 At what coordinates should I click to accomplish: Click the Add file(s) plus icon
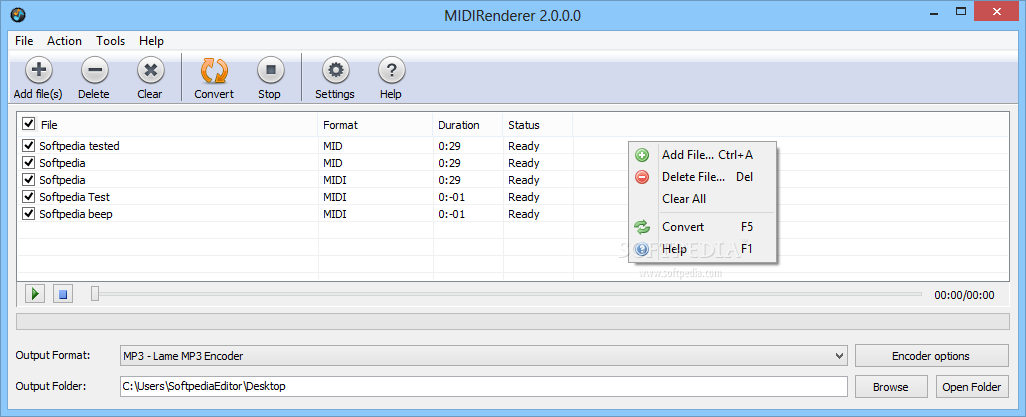click(x=39, y=69)
